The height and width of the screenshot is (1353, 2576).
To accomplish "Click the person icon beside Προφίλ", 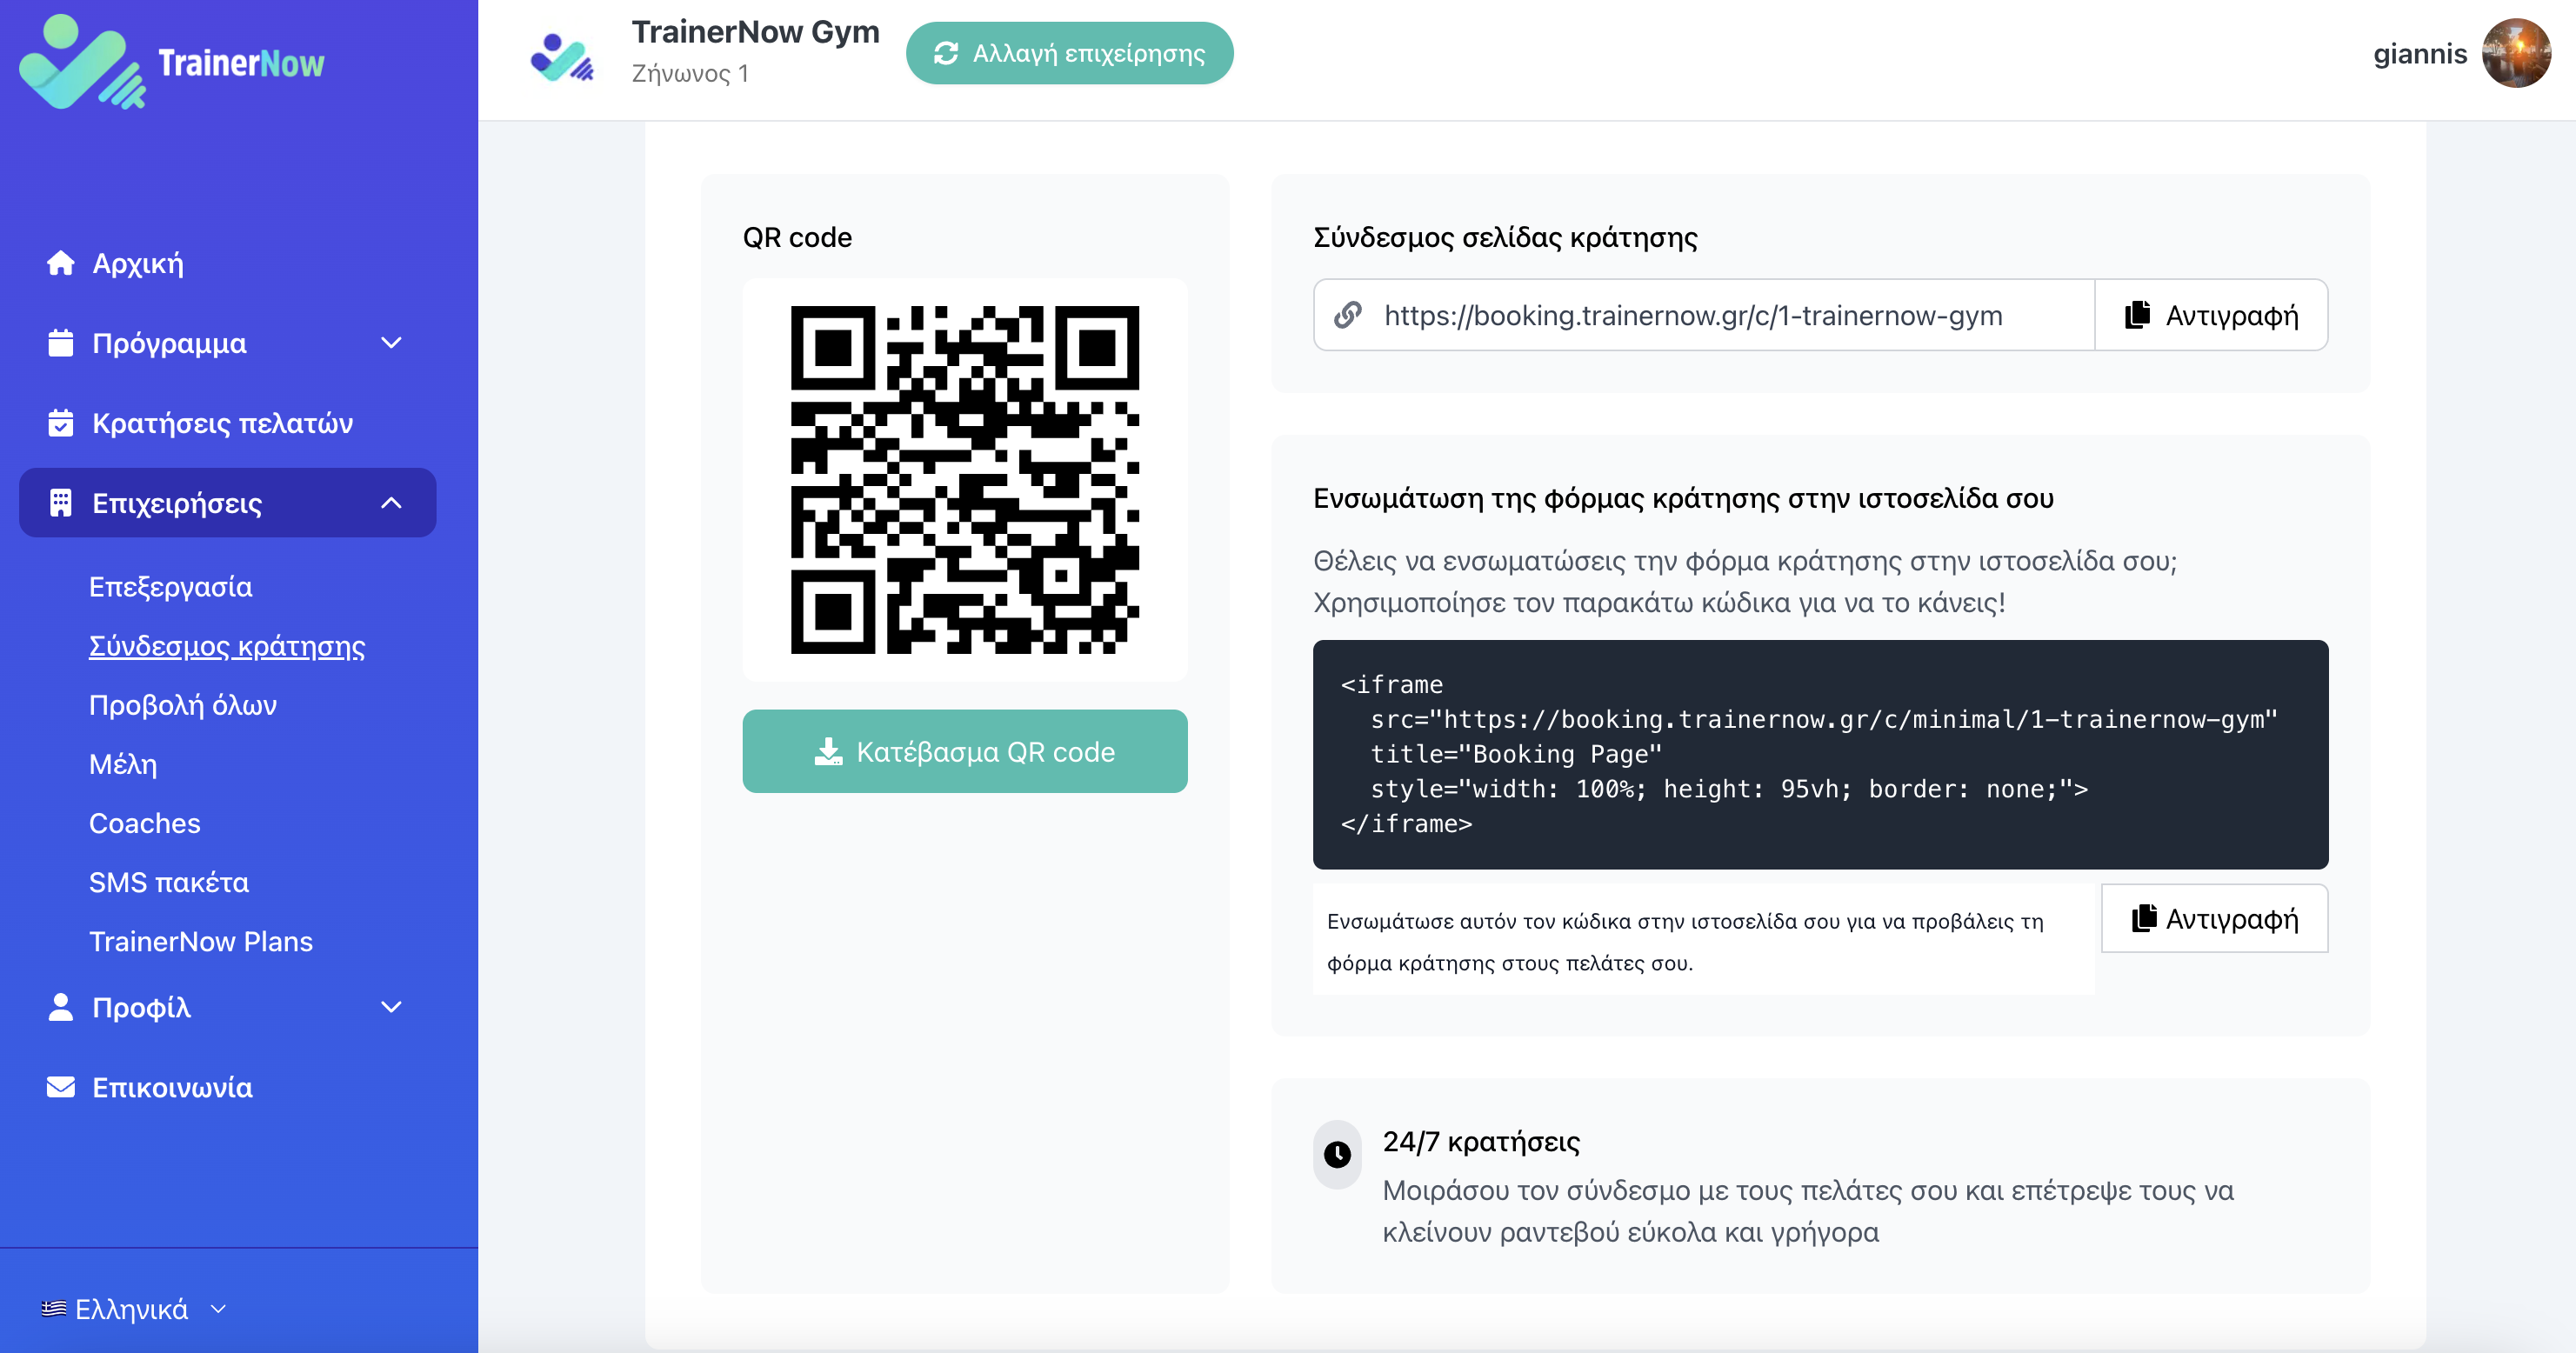I will [x=61, y=1007].
